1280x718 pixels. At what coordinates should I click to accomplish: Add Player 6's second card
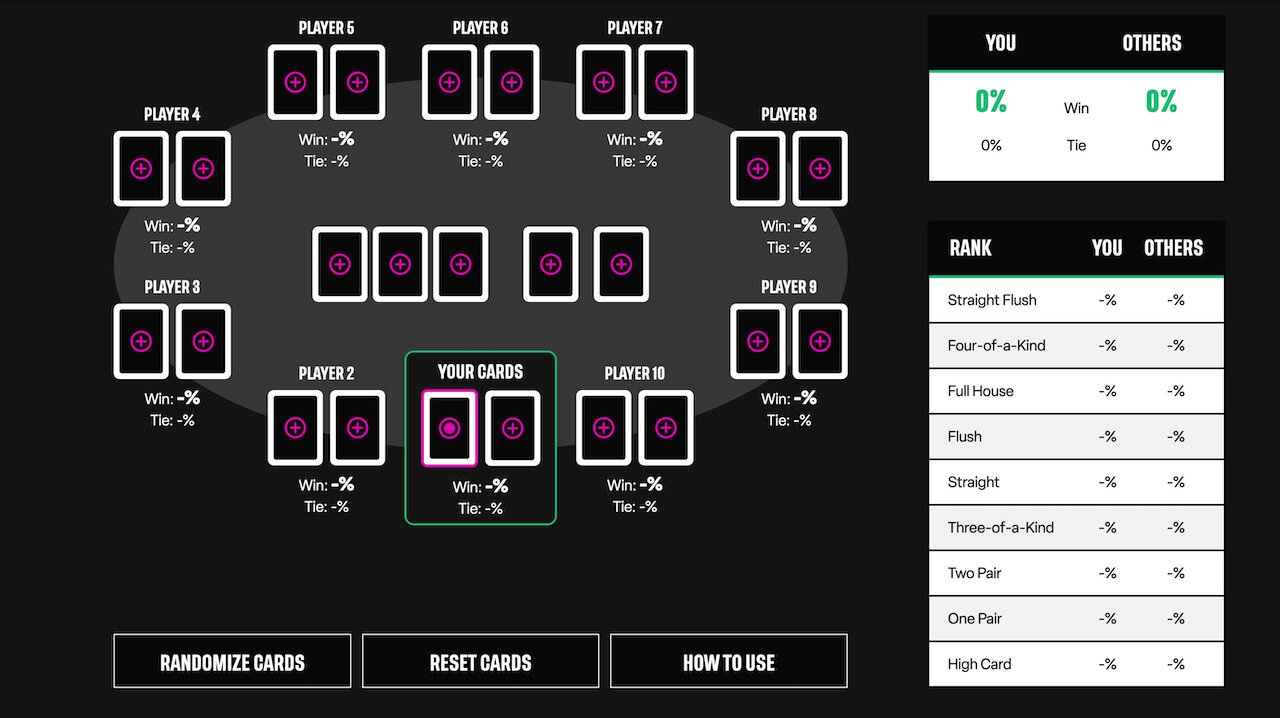[x=511, y=82]
